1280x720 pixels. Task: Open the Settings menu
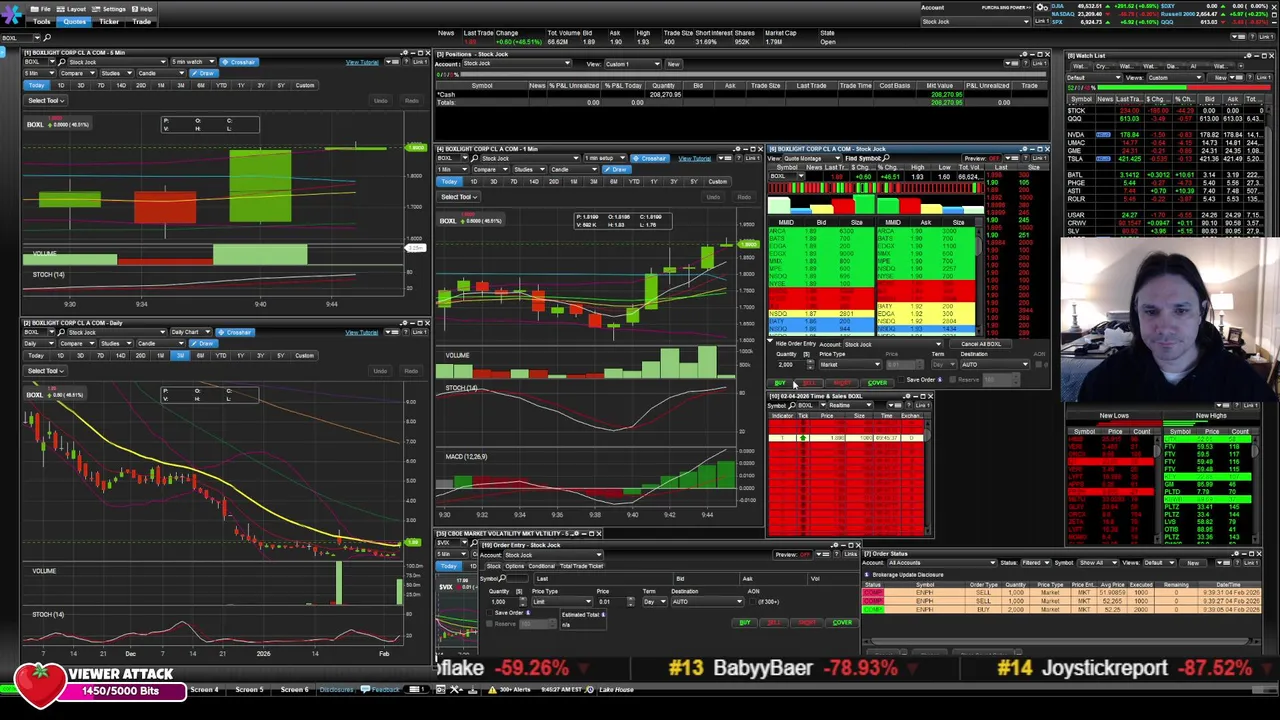(x=110, y=9)
